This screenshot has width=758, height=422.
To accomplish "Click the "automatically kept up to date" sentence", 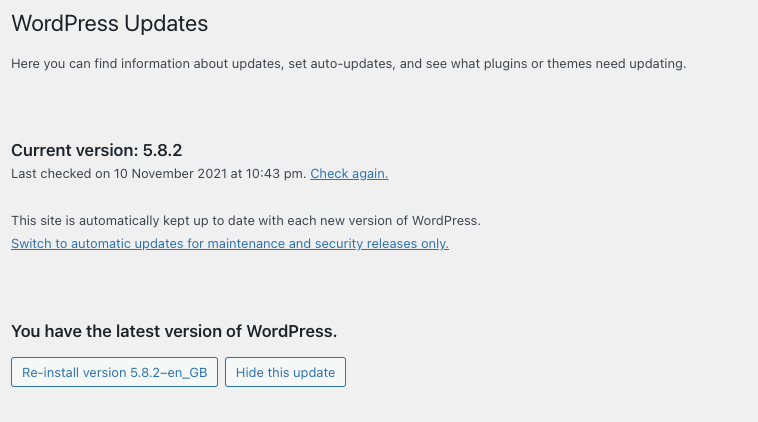I will pyautogui.click(x=246, y=221).
